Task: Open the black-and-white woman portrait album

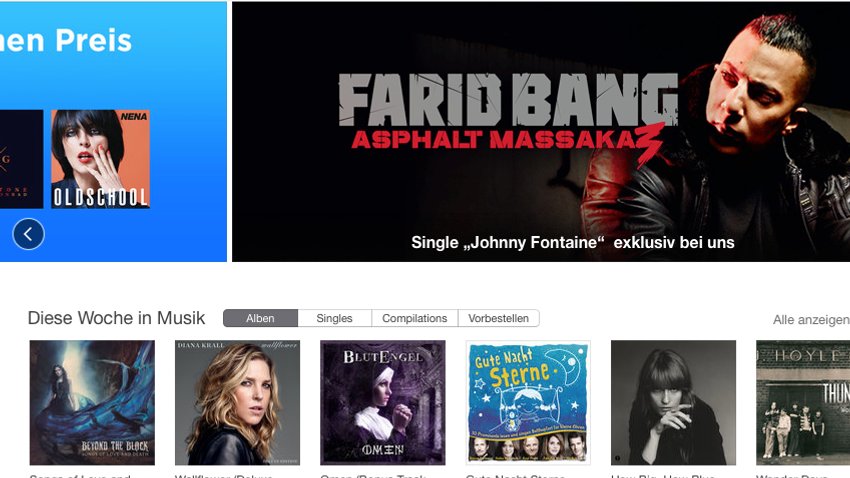Action: coord(673,403)
